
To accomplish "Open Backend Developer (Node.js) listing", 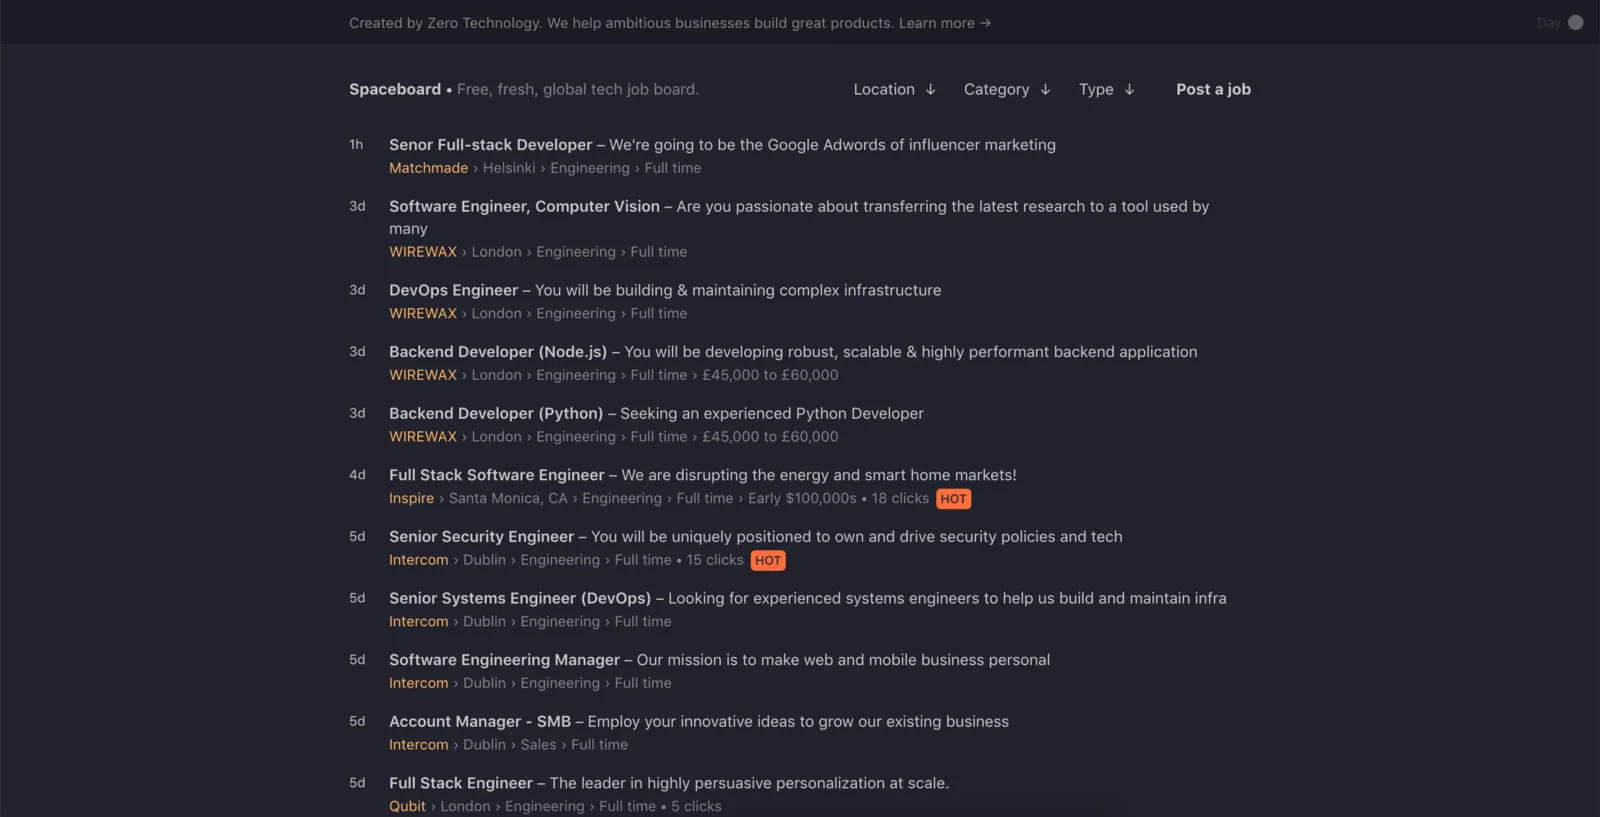I will pos(498,352).
